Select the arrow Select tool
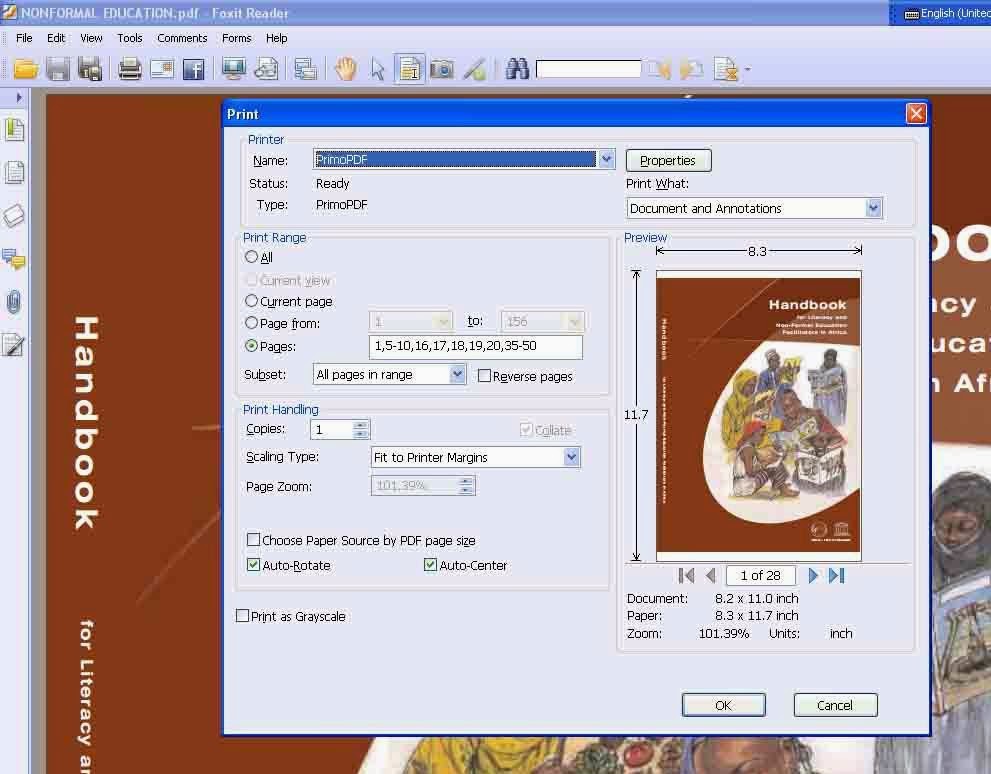 tap(378, 68)
